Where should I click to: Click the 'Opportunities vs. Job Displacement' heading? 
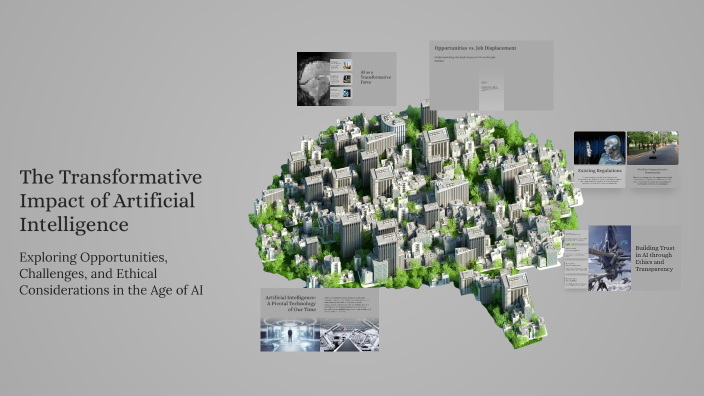tap(475, 48)
